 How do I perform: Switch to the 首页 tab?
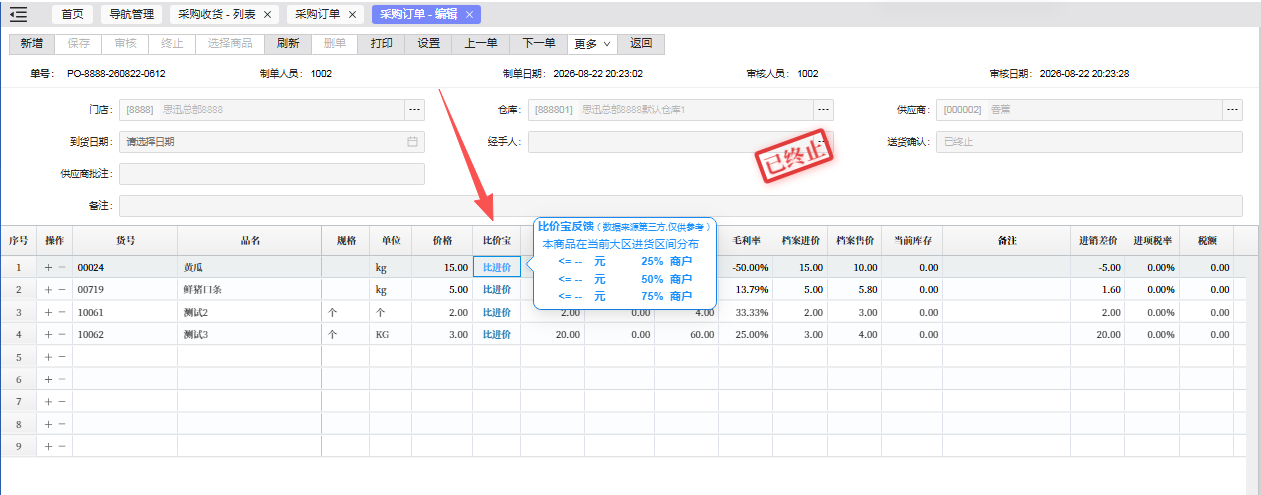click(x=72, y=15)
